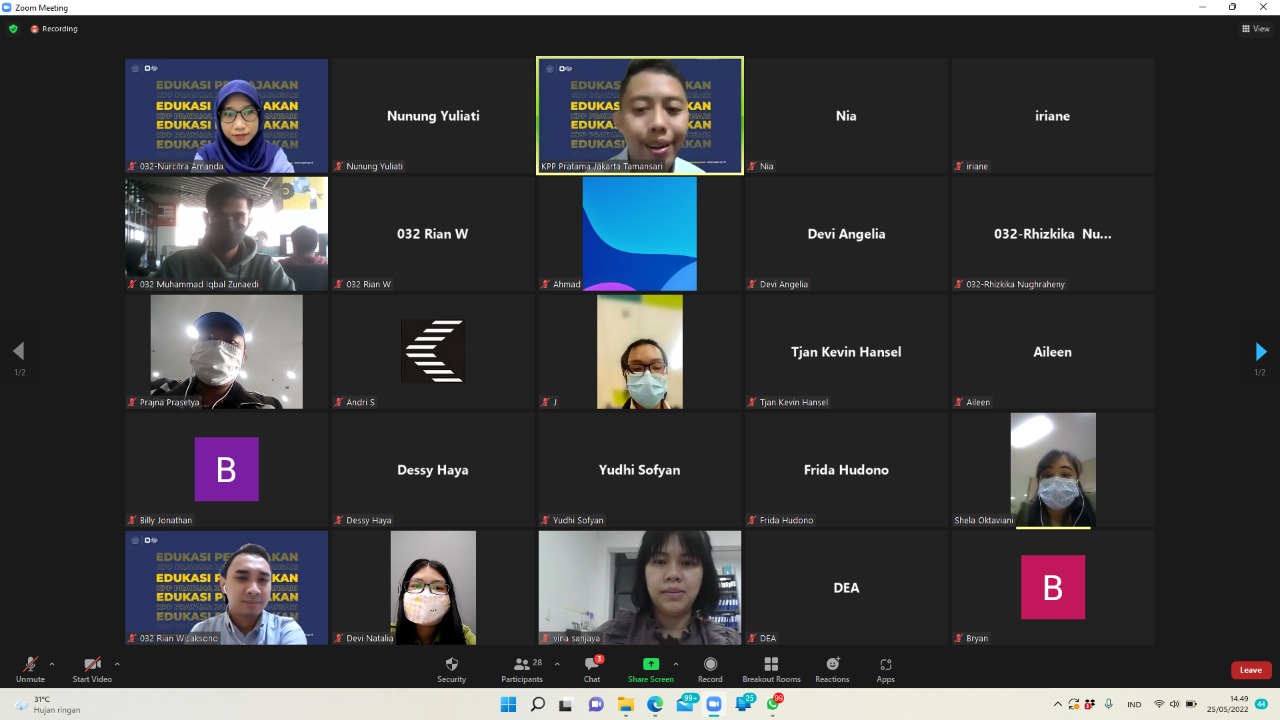Expand the Share Screen options arrow
Image resolution: width=1280 pixels, height=720 pixels.
tap(676, 664)
